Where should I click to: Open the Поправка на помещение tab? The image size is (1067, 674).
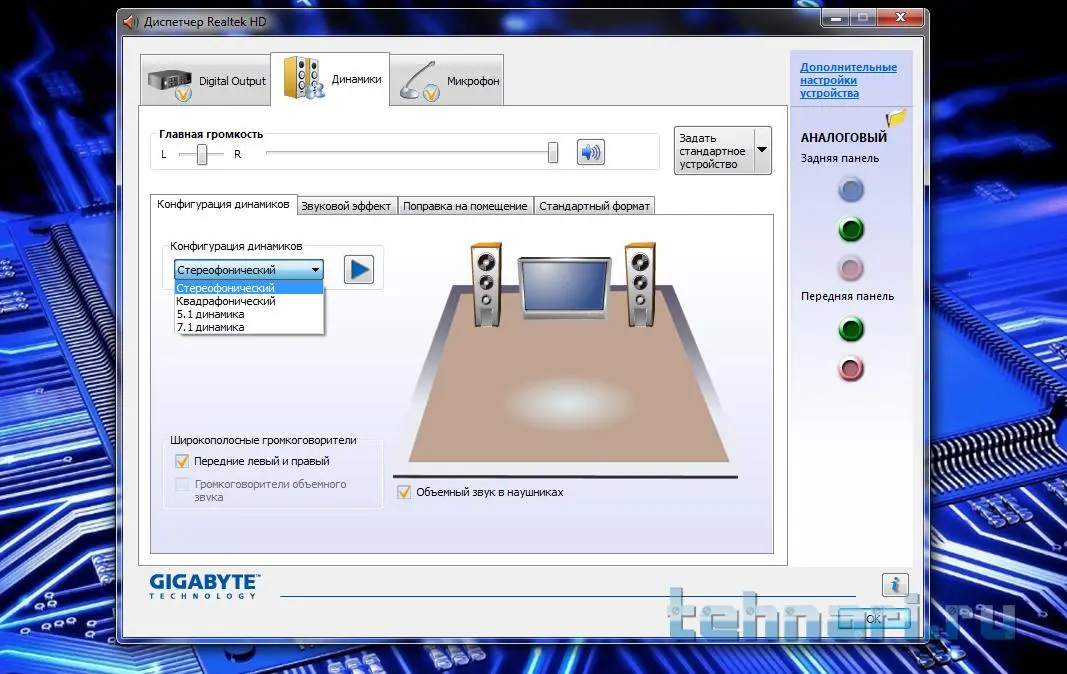click(465, 206)
